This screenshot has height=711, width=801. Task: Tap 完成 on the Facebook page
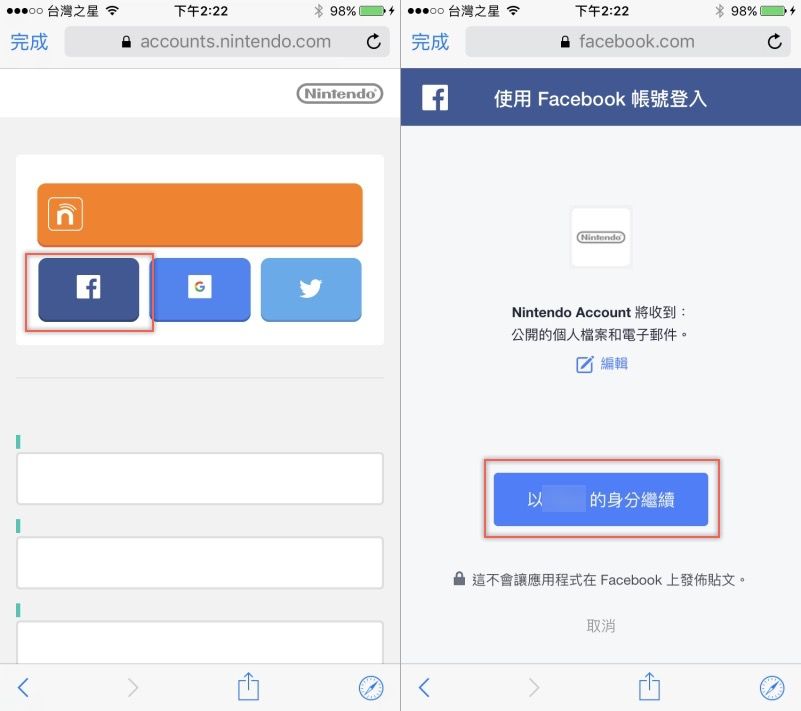(x=430, y=42)
